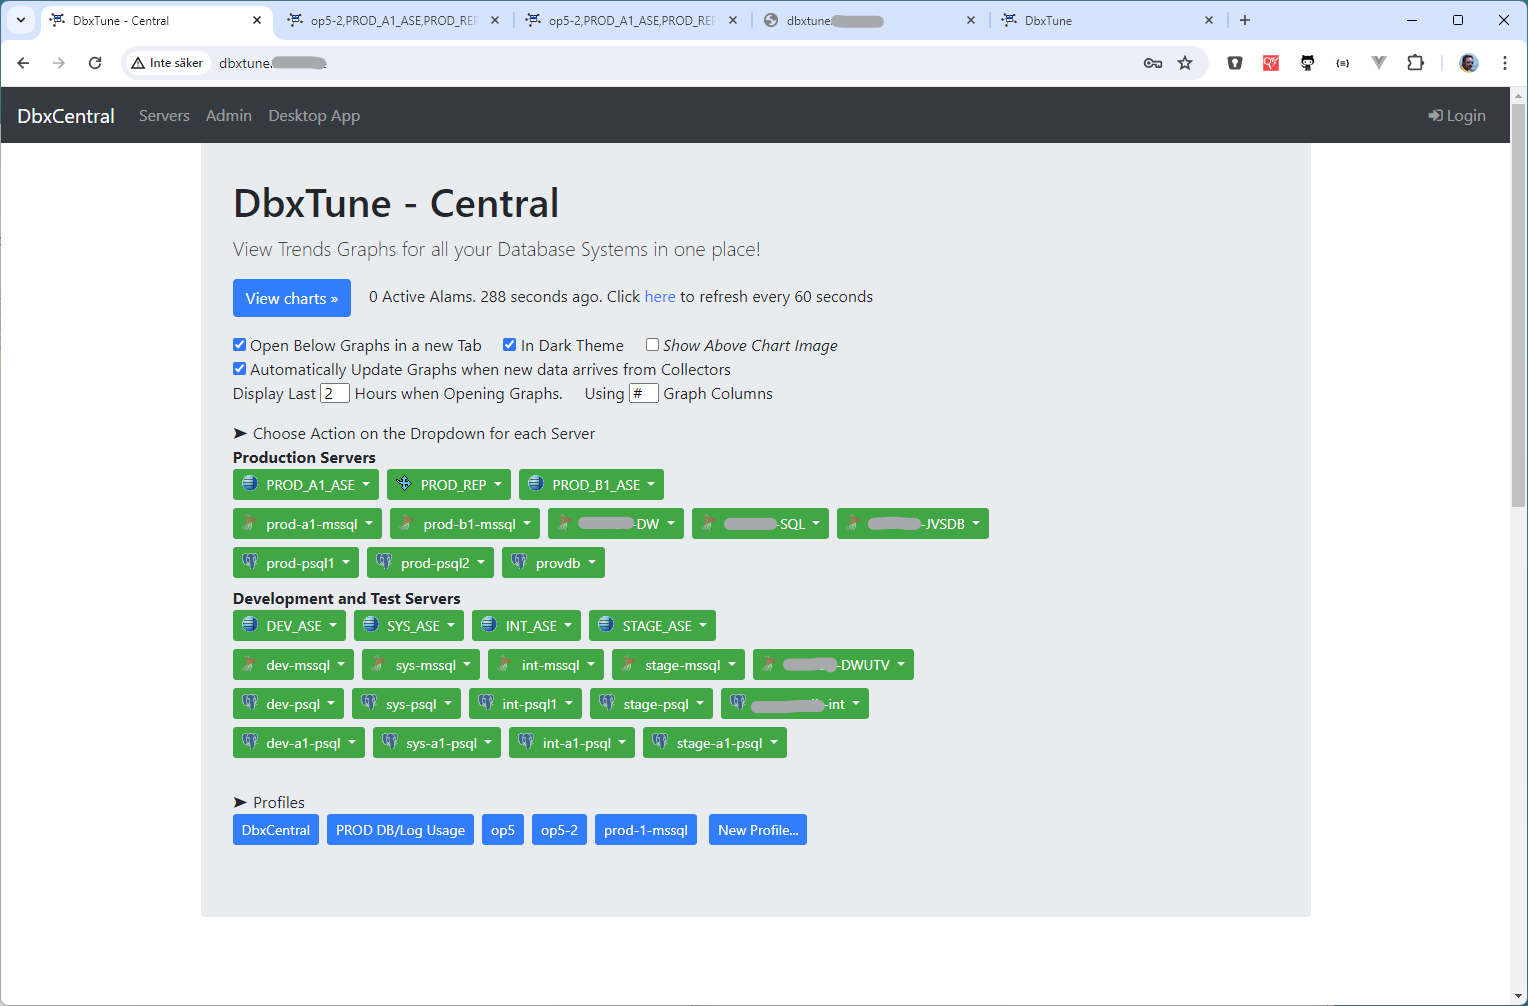This screenshot has height=1006, width=1528.
Task: Expand the int-a1-psql server dropdown
Action: [571, 743]
